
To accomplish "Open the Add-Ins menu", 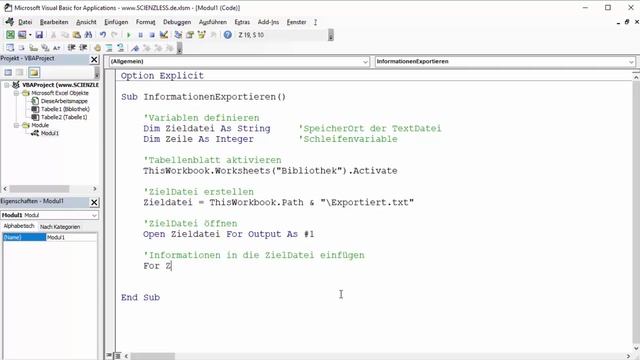I will coord(268,22).
